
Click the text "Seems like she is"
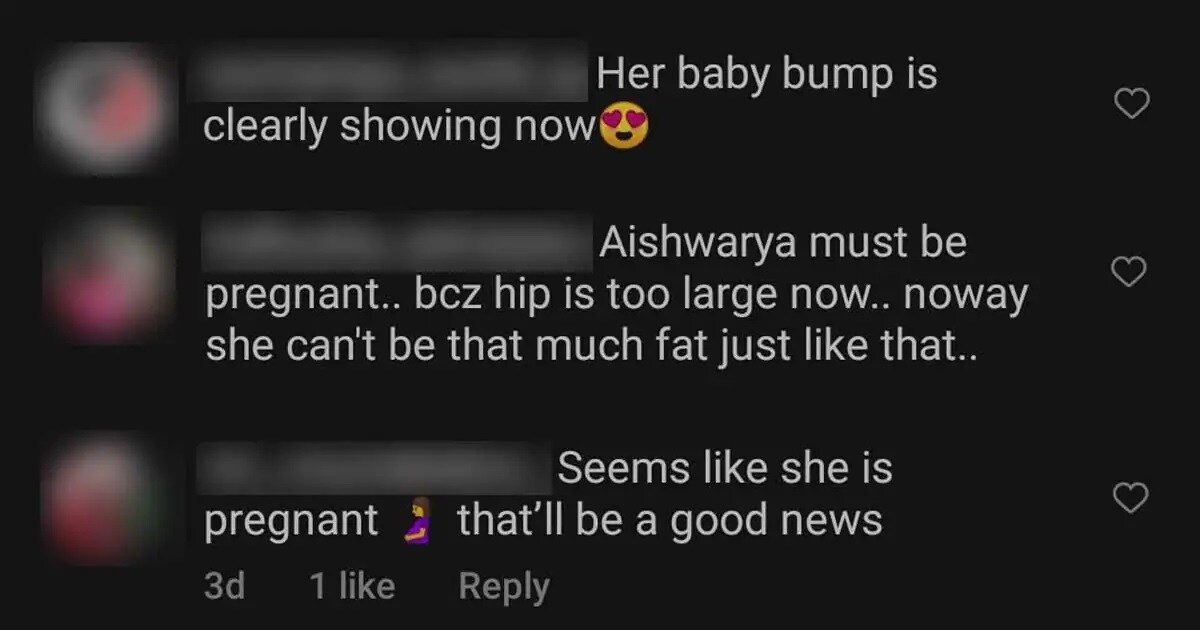coord(725,468)
